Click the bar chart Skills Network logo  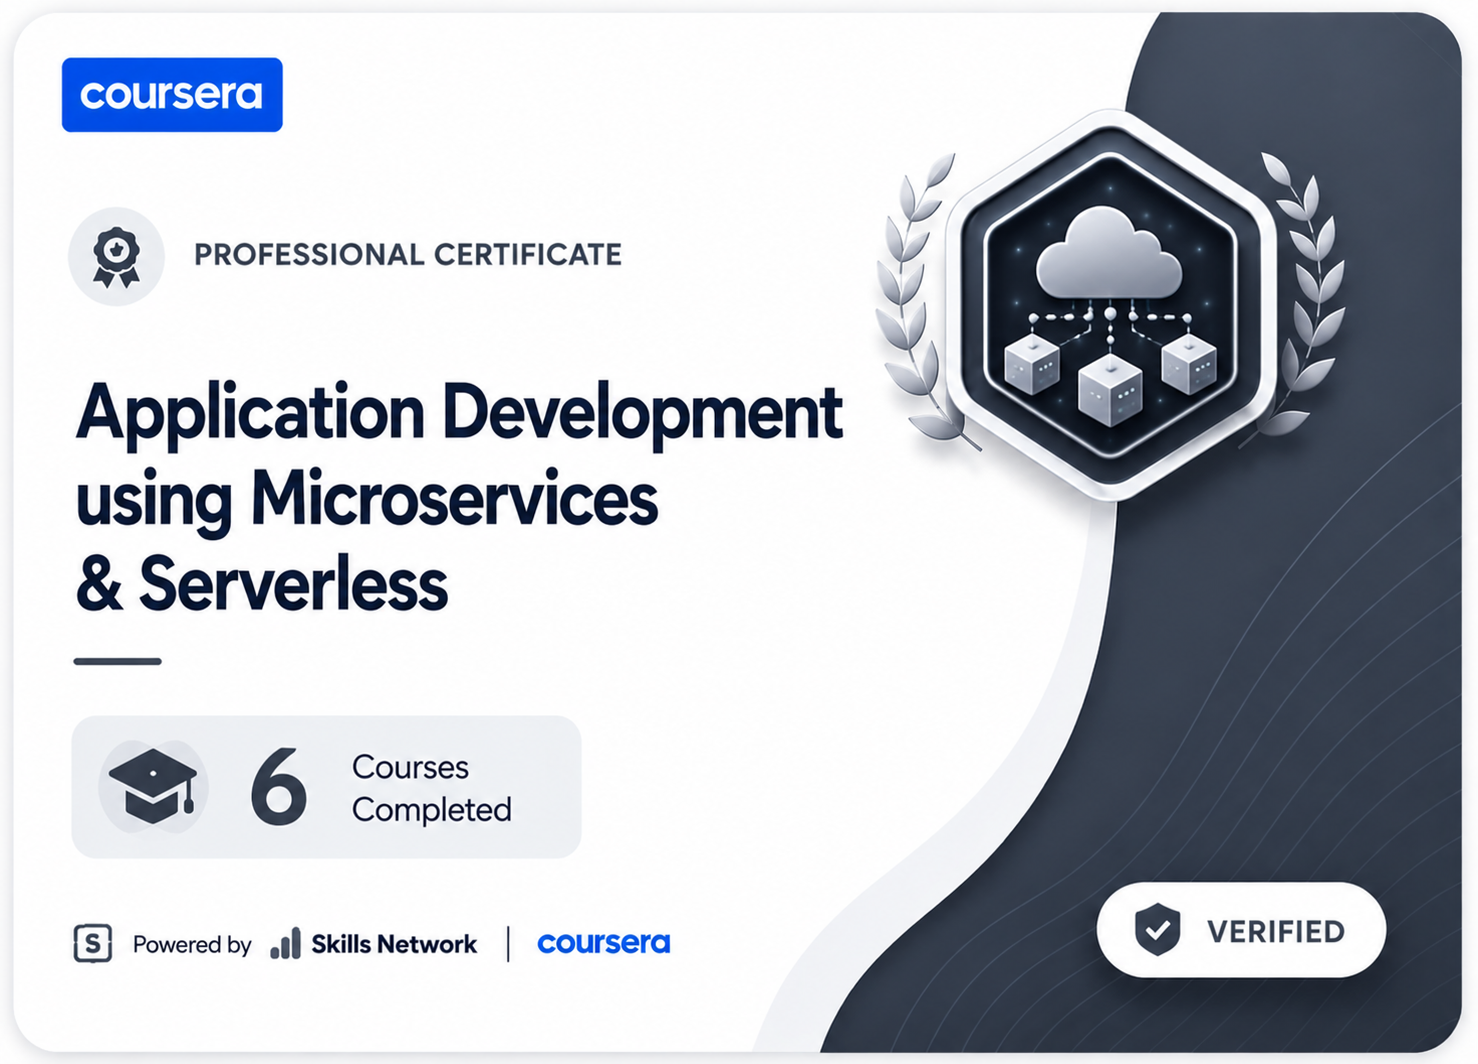click(x=286, y=943)
